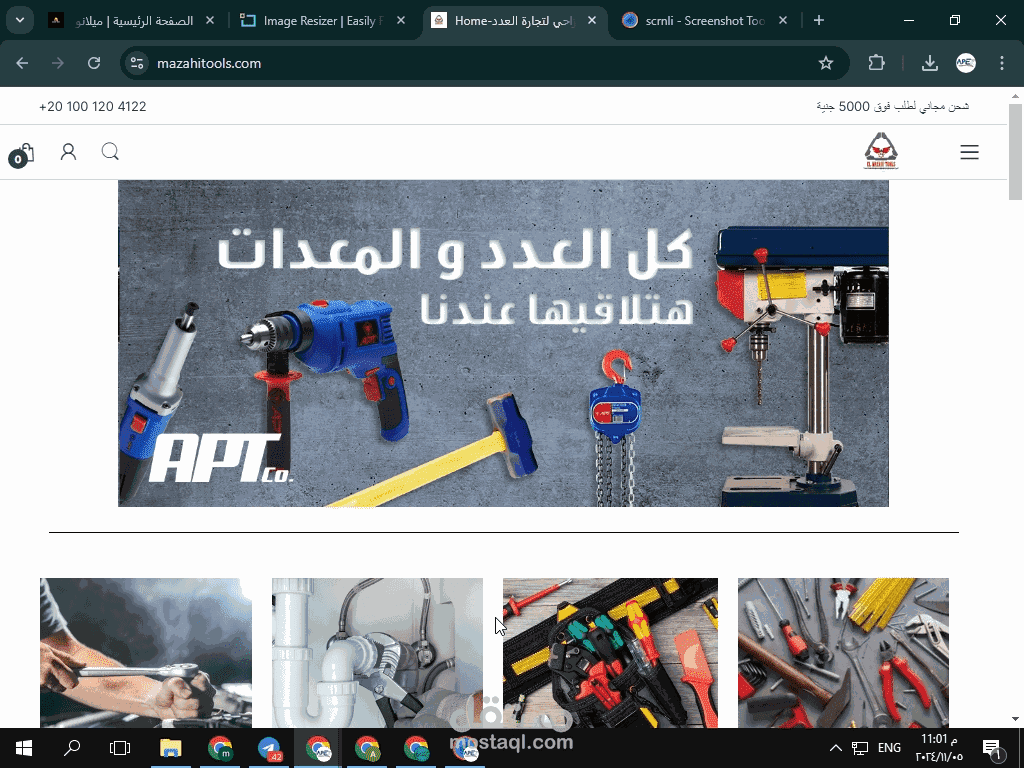Close the ميلانو tab
This screenshot has height=768, width=1024.
pos(210,21)
